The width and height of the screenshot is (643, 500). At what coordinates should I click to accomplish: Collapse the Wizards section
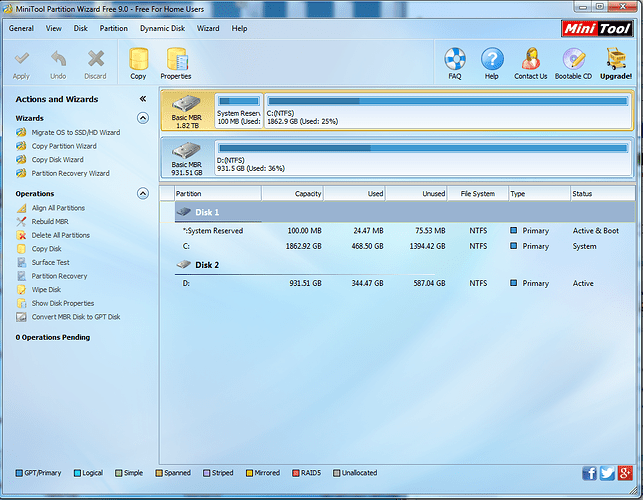tap(143, 118)
